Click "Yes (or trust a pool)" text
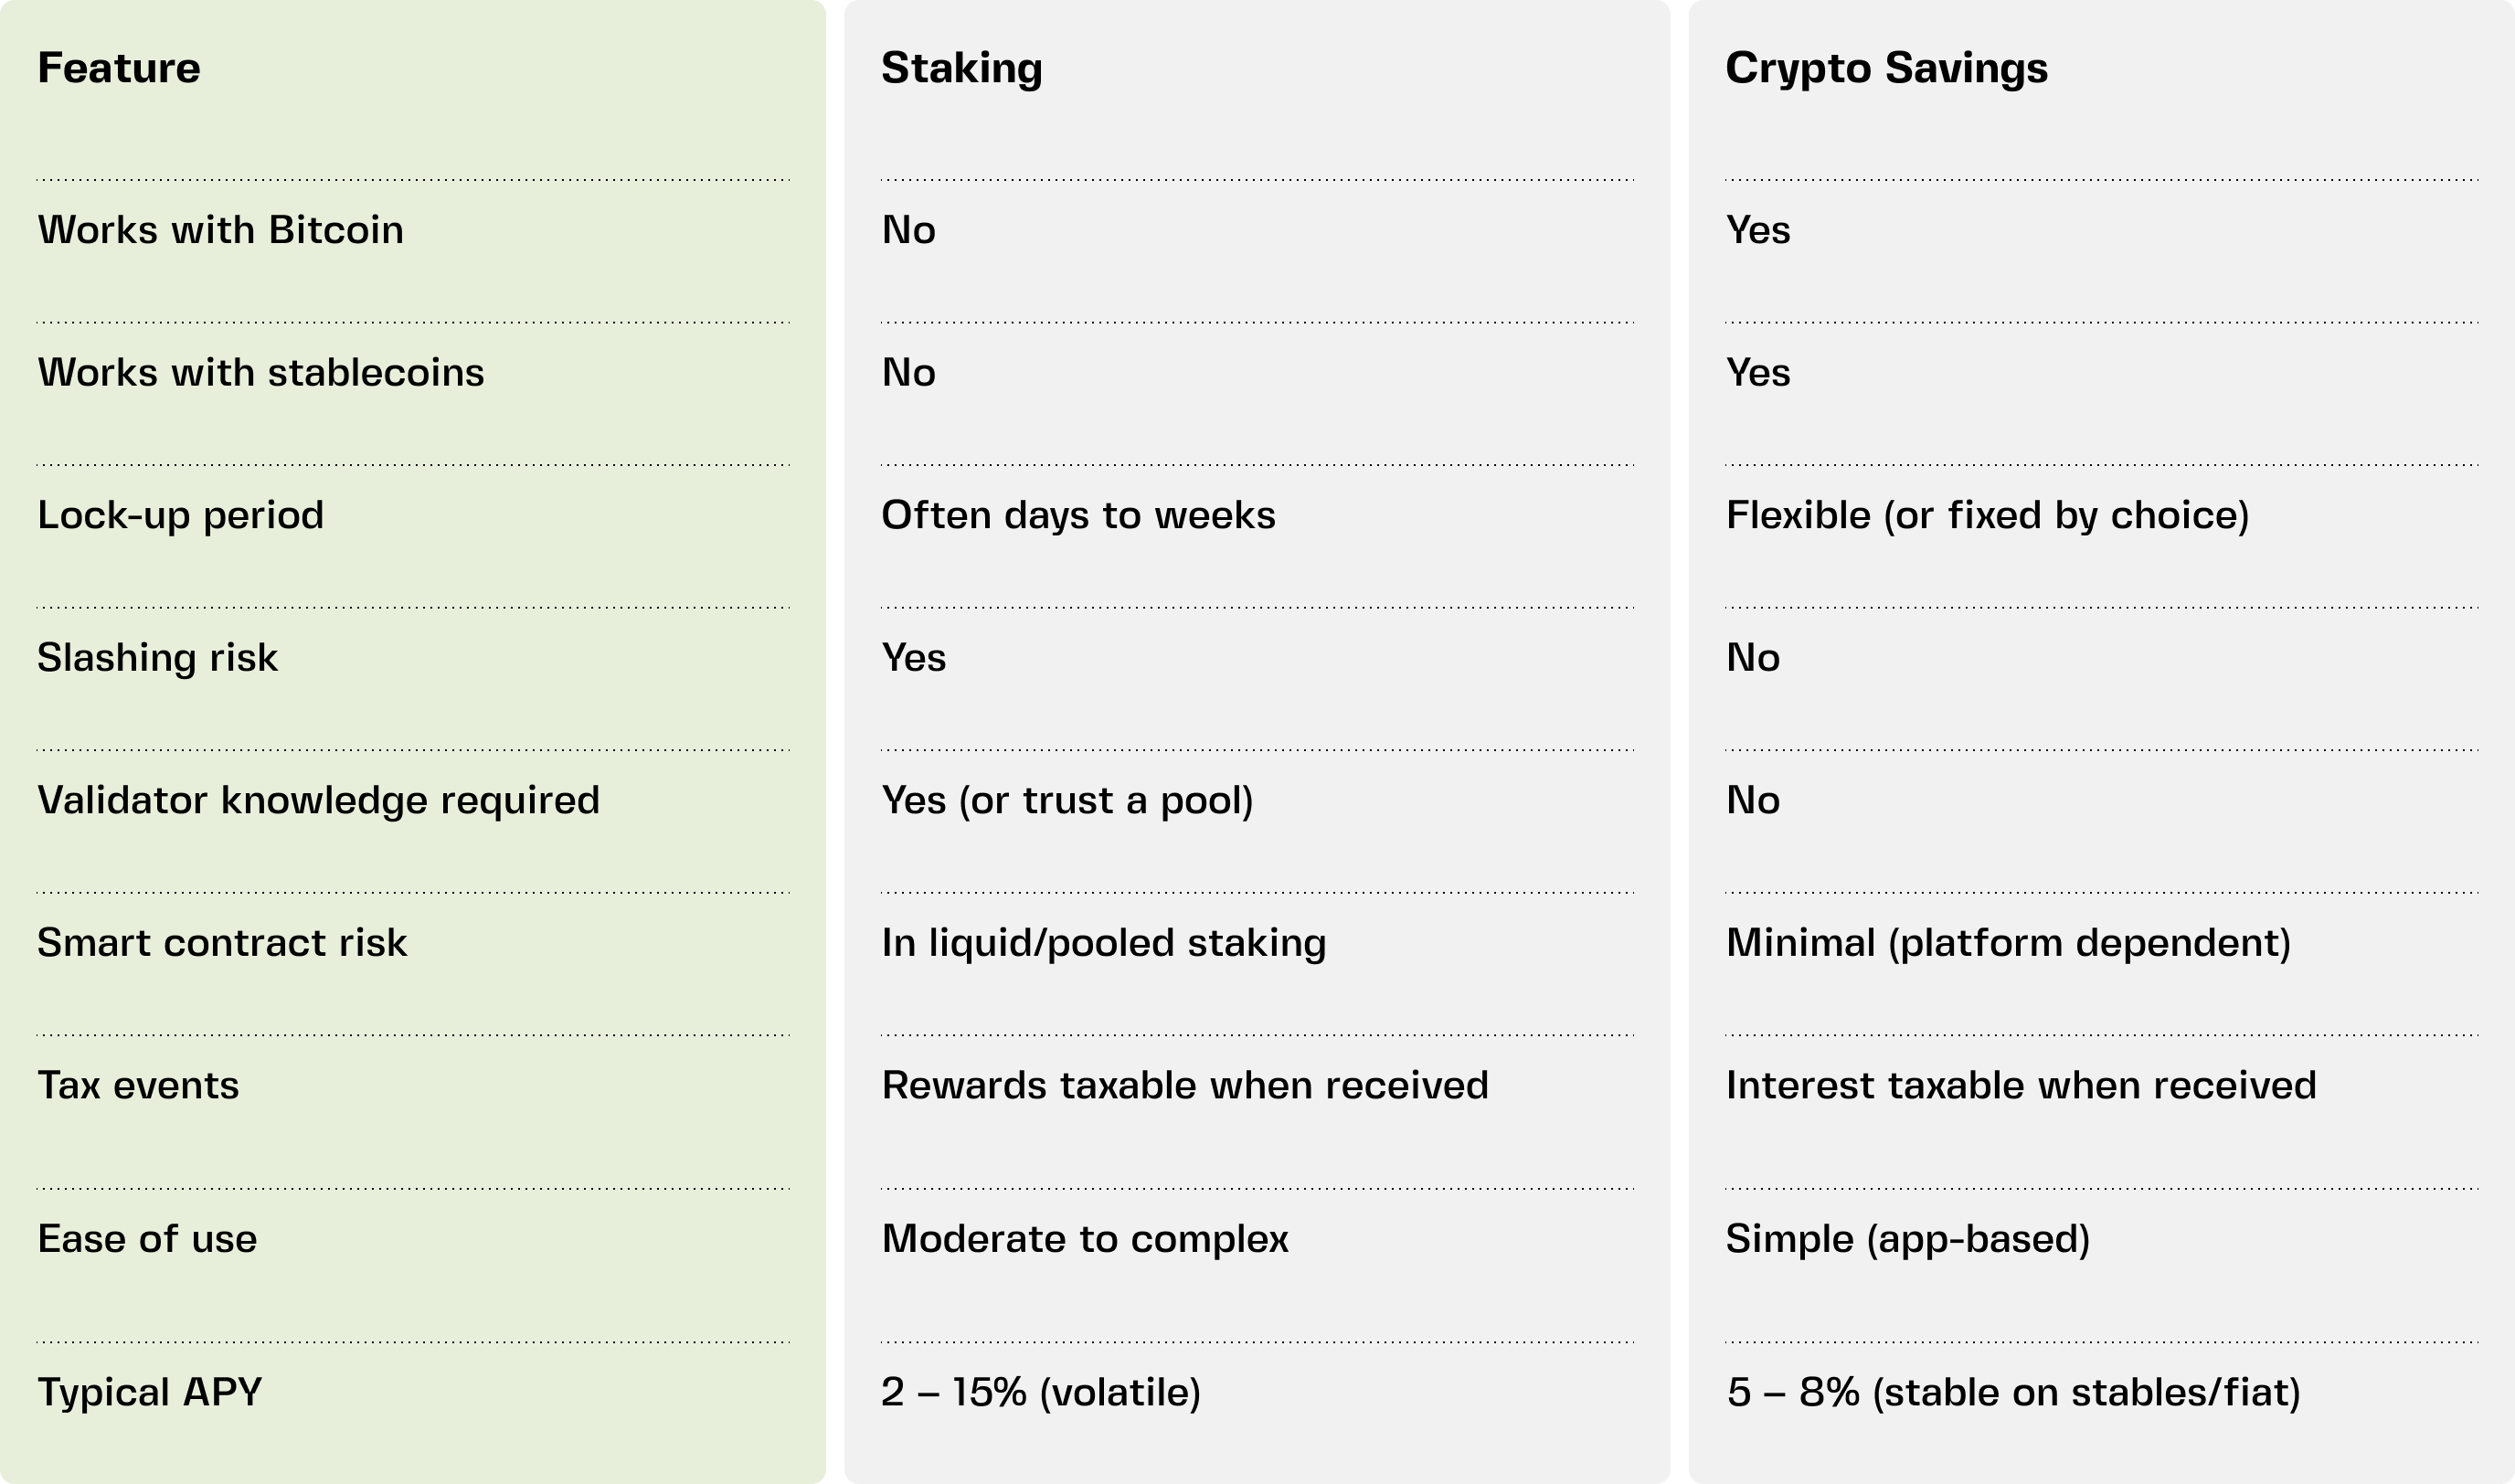 click(1067, 800)
